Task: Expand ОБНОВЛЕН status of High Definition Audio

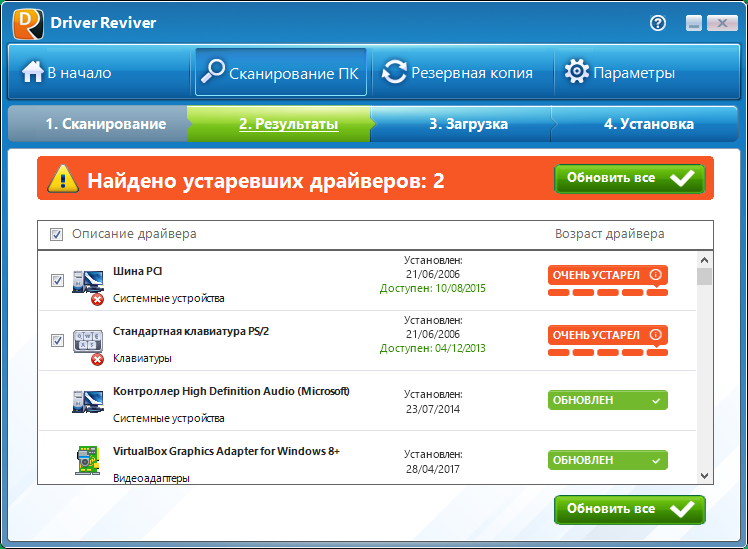Action: [x=607, y=400]
